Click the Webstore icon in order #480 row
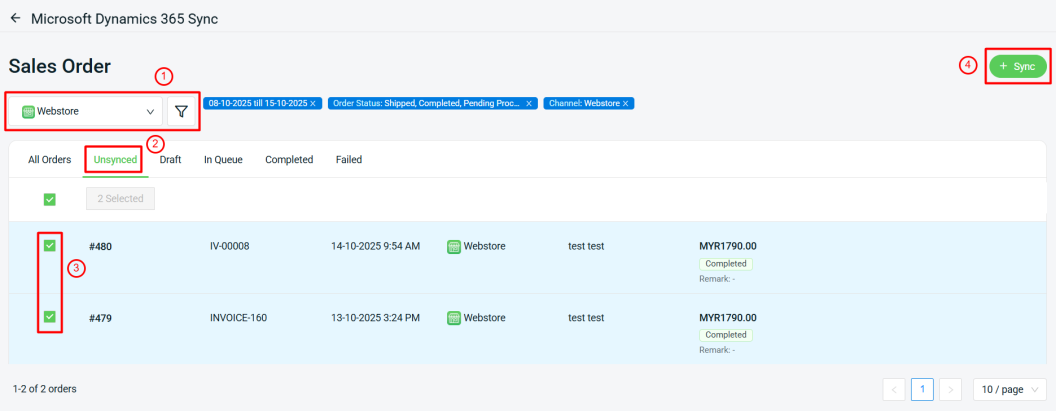1056x411 pixels. (453, 246)
